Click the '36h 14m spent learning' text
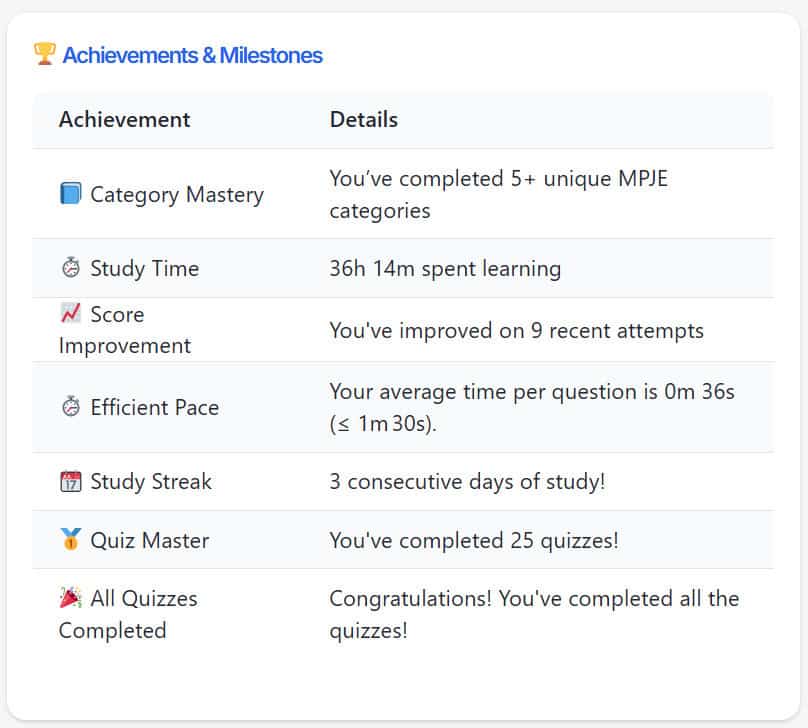808x728 pixels. point(445,268)
